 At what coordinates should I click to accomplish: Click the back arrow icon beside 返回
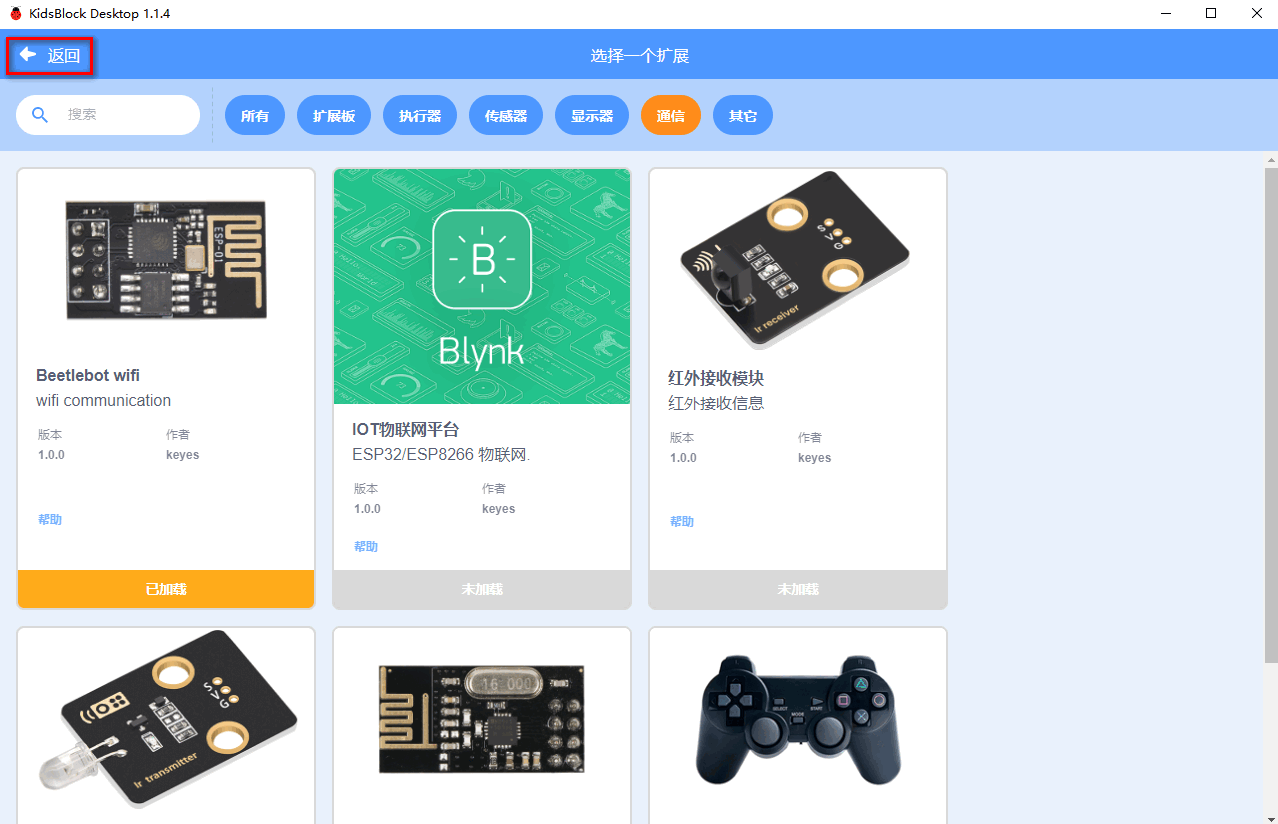pyautogui.click(x=28, y=55)
